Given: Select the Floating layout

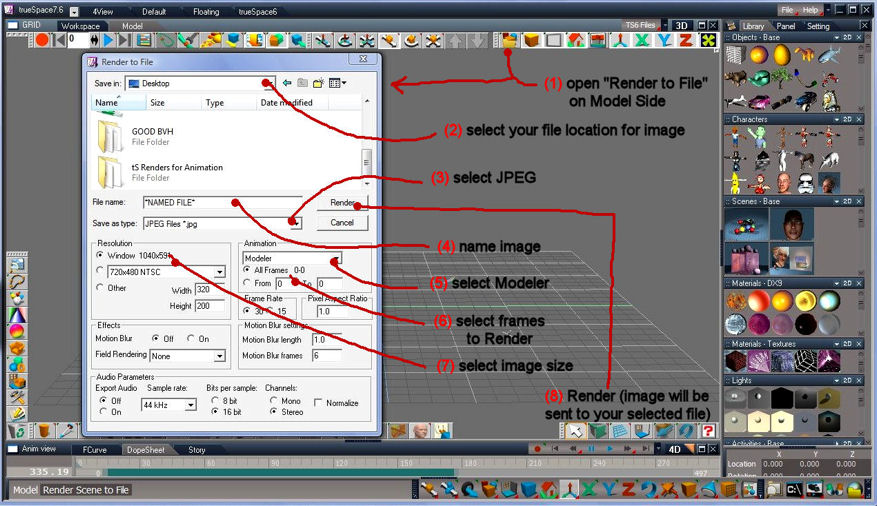Looking at the screenshot, I should point(206,11).
